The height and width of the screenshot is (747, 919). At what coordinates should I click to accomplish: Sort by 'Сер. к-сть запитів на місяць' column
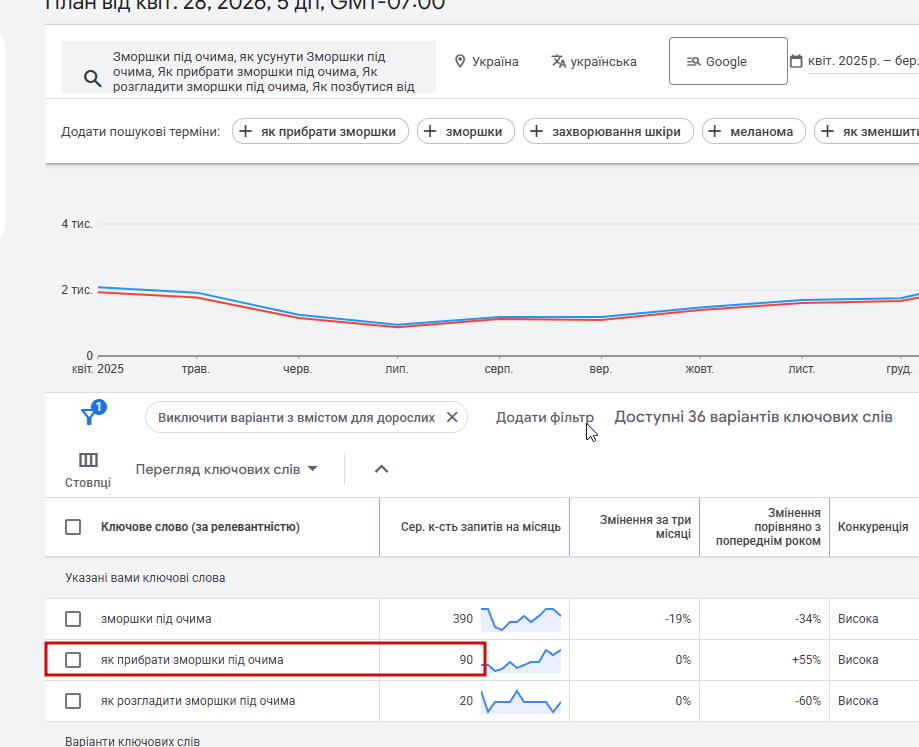pos(480,527)
